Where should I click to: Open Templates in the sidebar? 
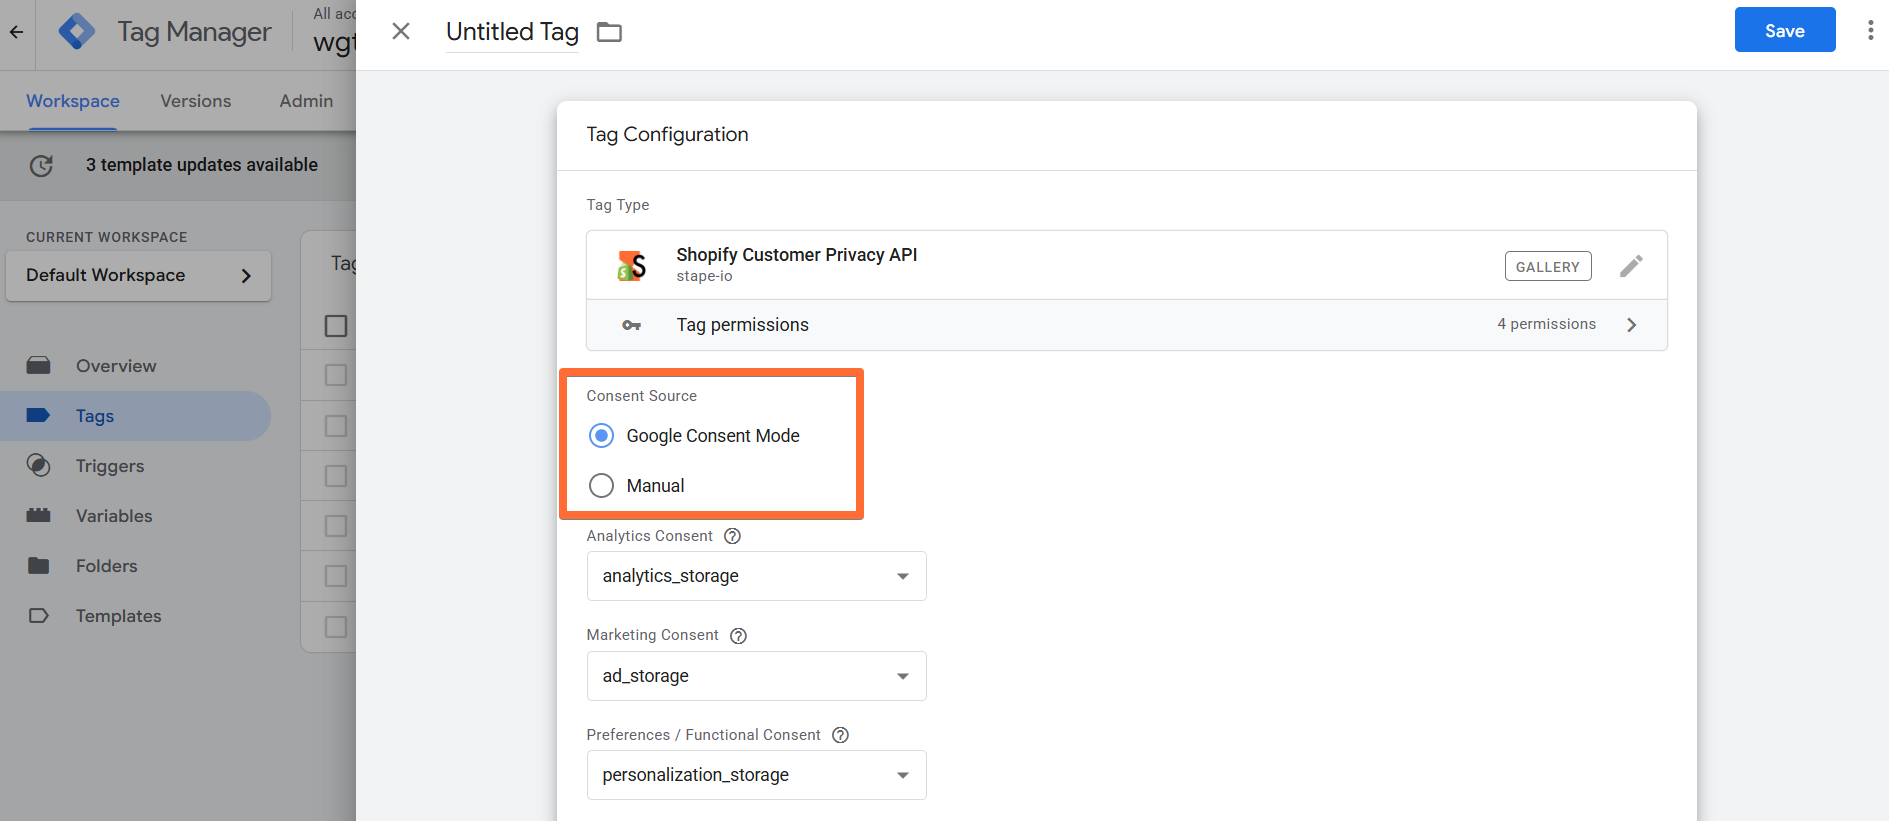pyautogui.click(x=118, y=616)
